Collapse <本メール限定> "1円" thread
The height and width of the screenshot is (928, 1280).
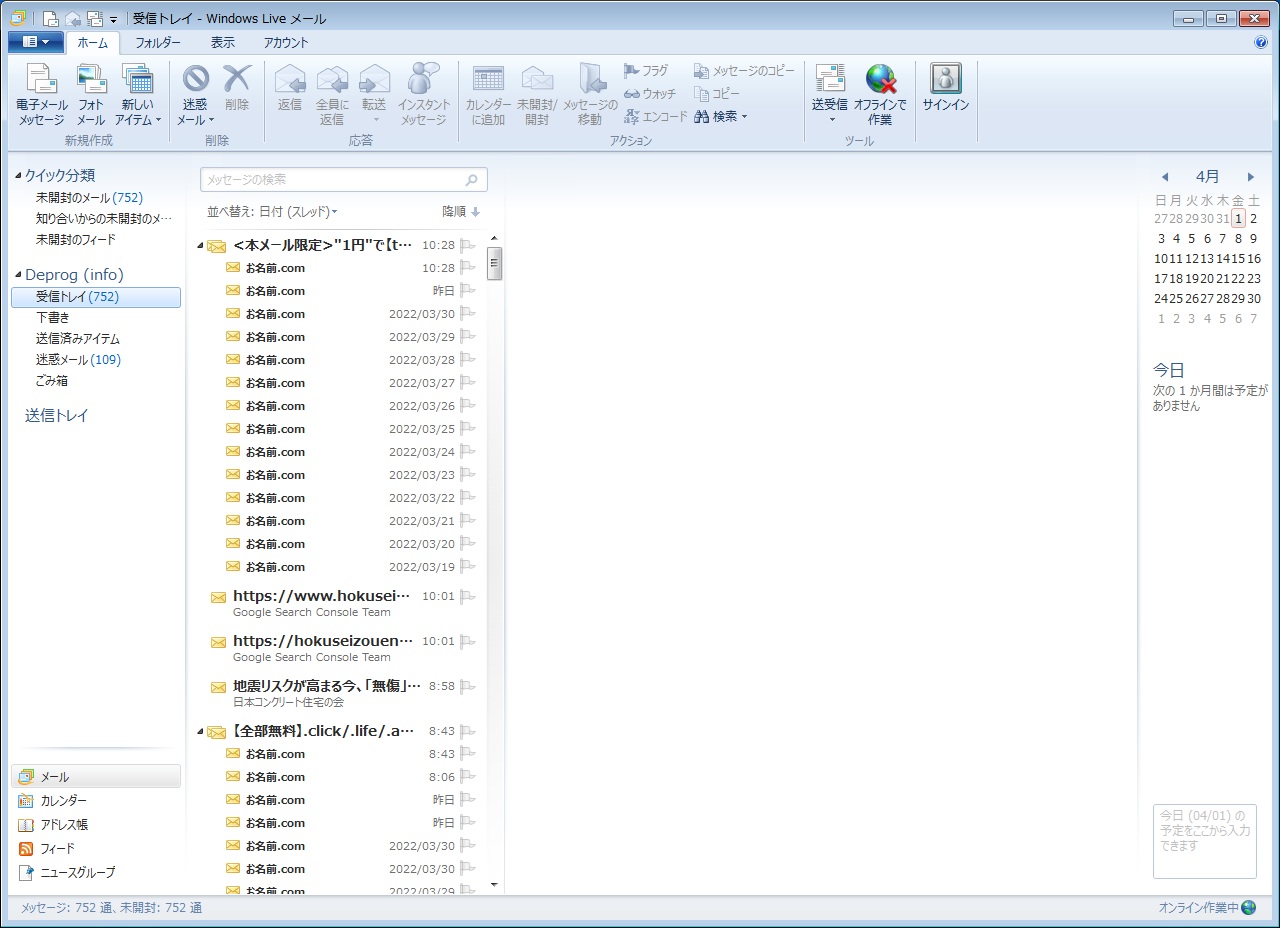pos(200,246)
